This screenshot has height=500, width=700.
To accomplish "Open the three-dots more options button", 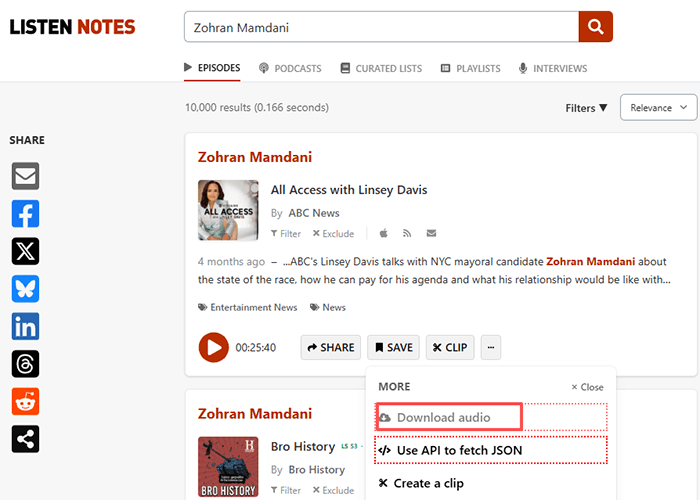I will [491, 347].
